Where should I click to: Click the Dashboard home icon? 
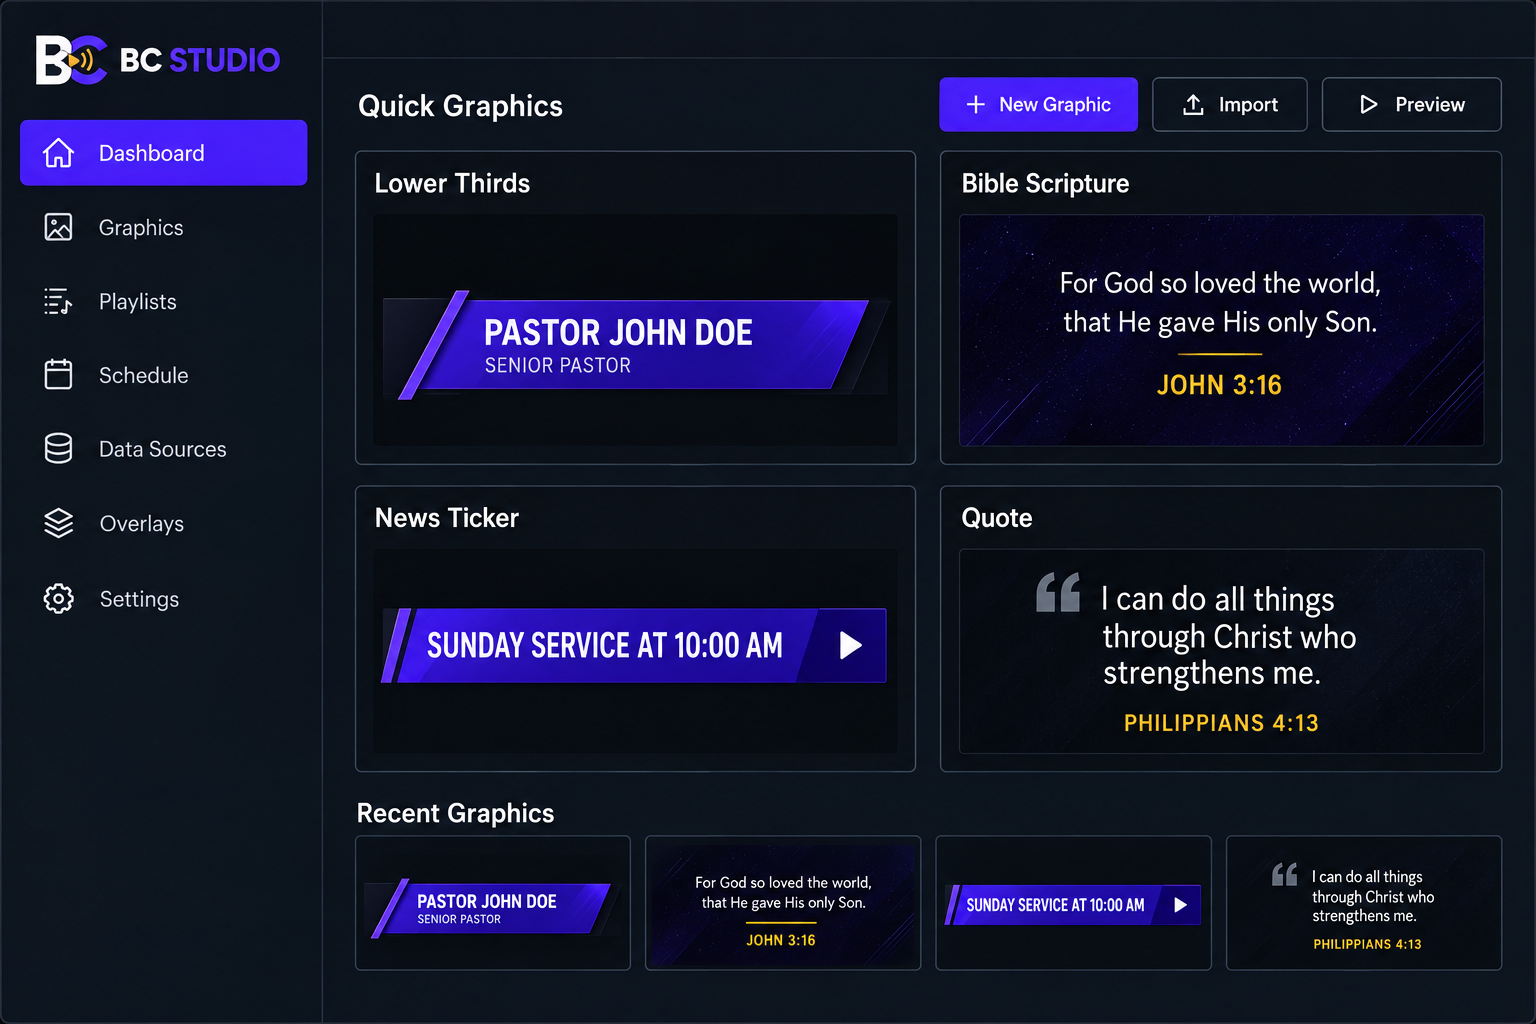point(58,153)
